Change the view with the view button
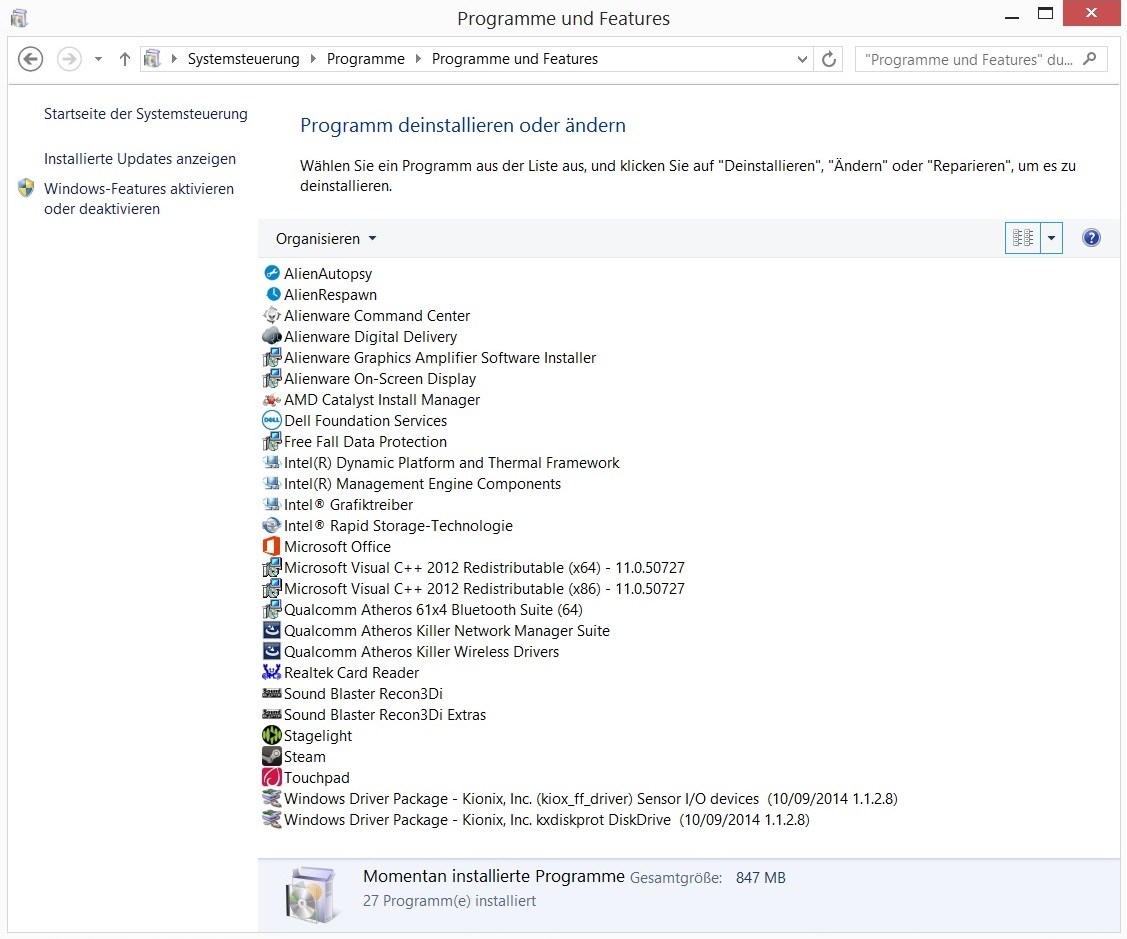Image resolution: width=1127 pixels, height=939 pixels. (x=1023, y=238)
